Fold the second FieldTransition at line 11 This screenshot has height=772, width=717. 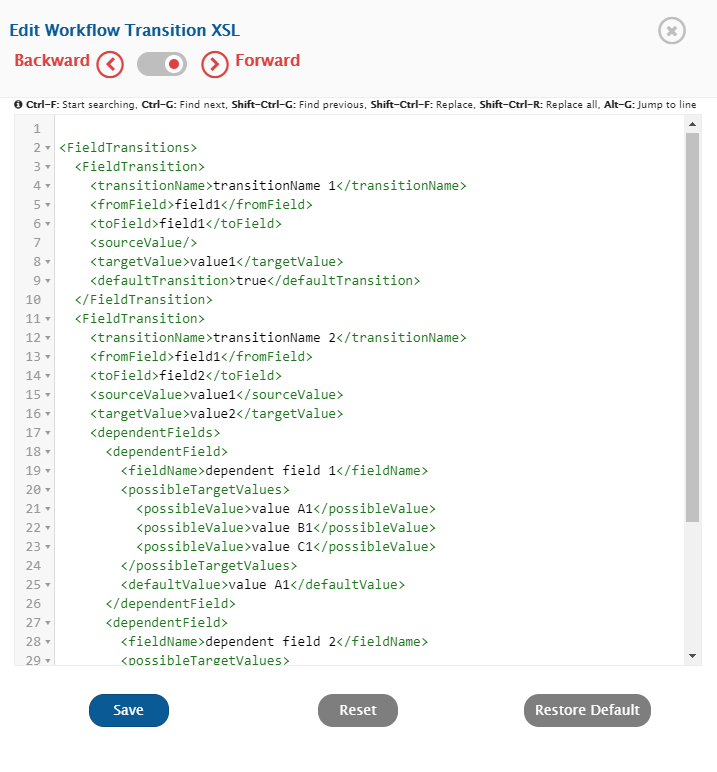click(x=48, y=319)
